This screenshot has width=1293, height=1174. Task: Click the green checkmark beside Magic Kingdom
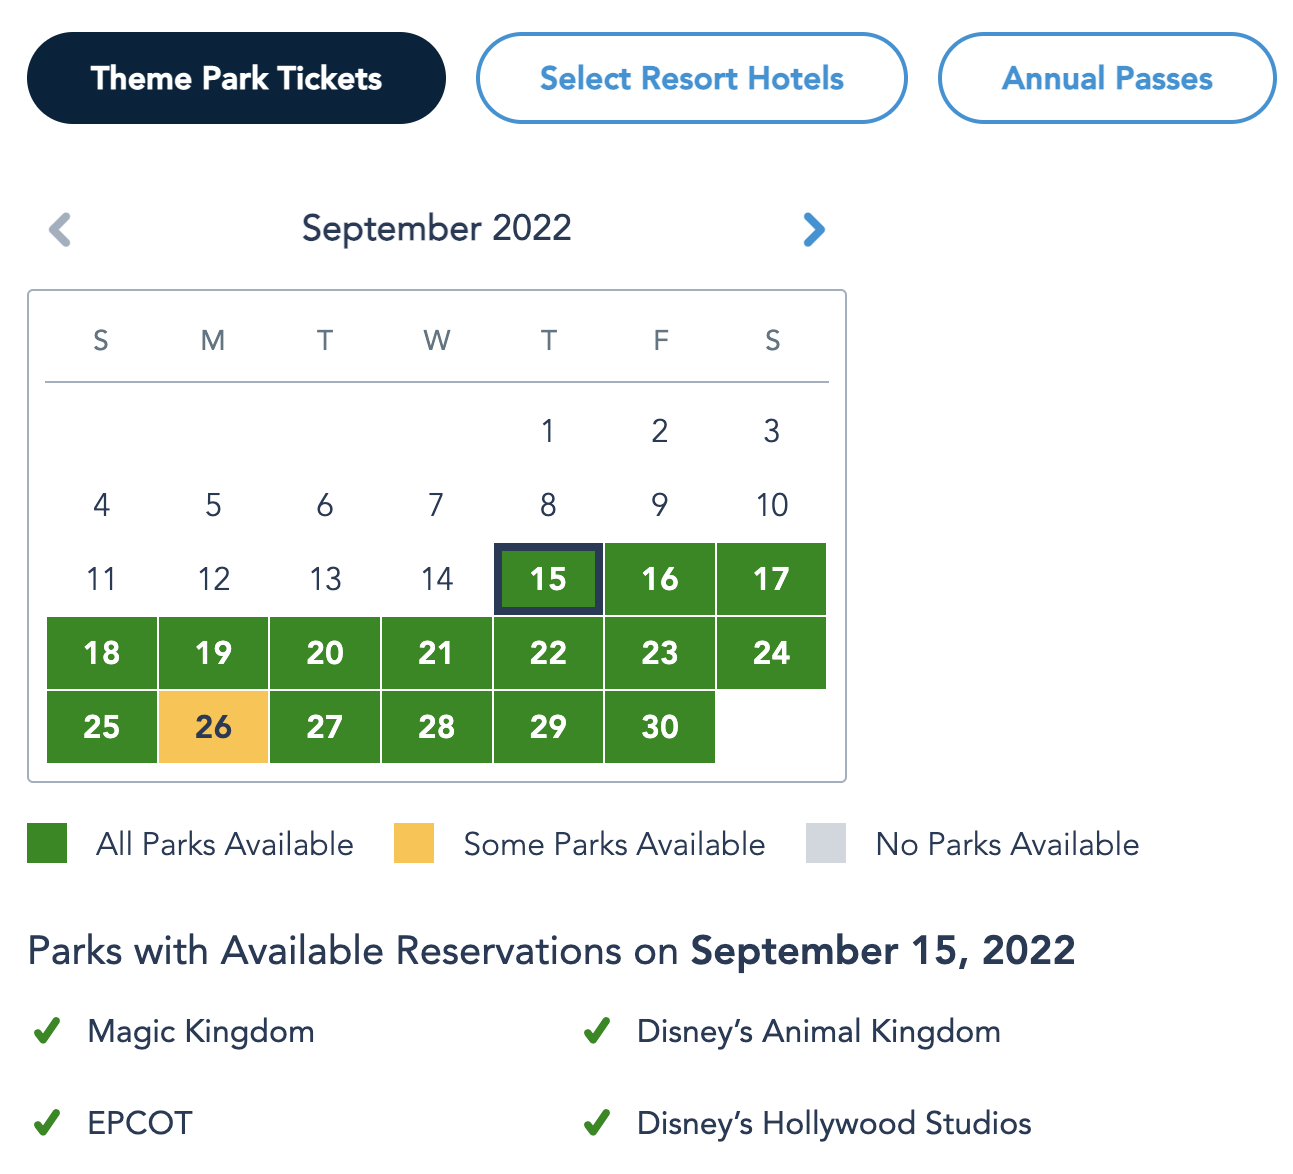click(x=47, y=1031)
